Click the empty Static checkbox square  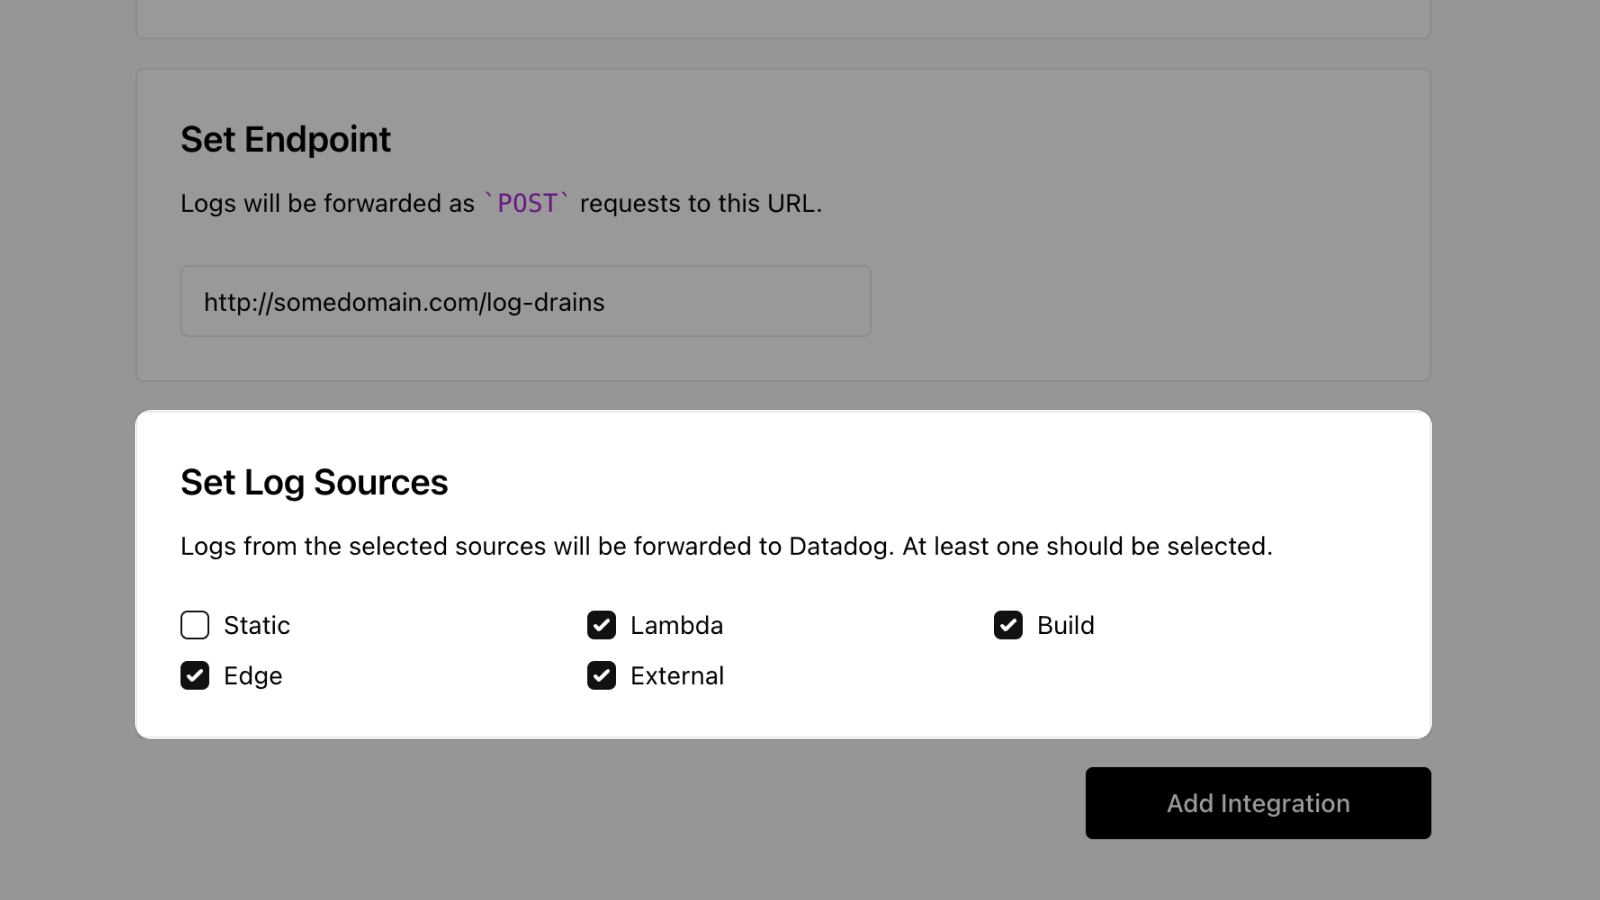[194, 625]
